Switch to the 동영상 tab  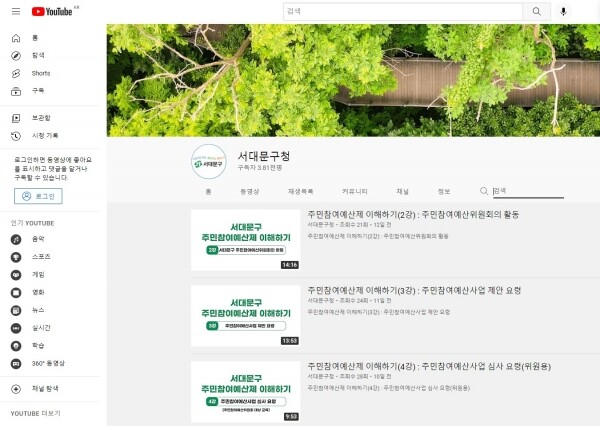coord(249,191)
